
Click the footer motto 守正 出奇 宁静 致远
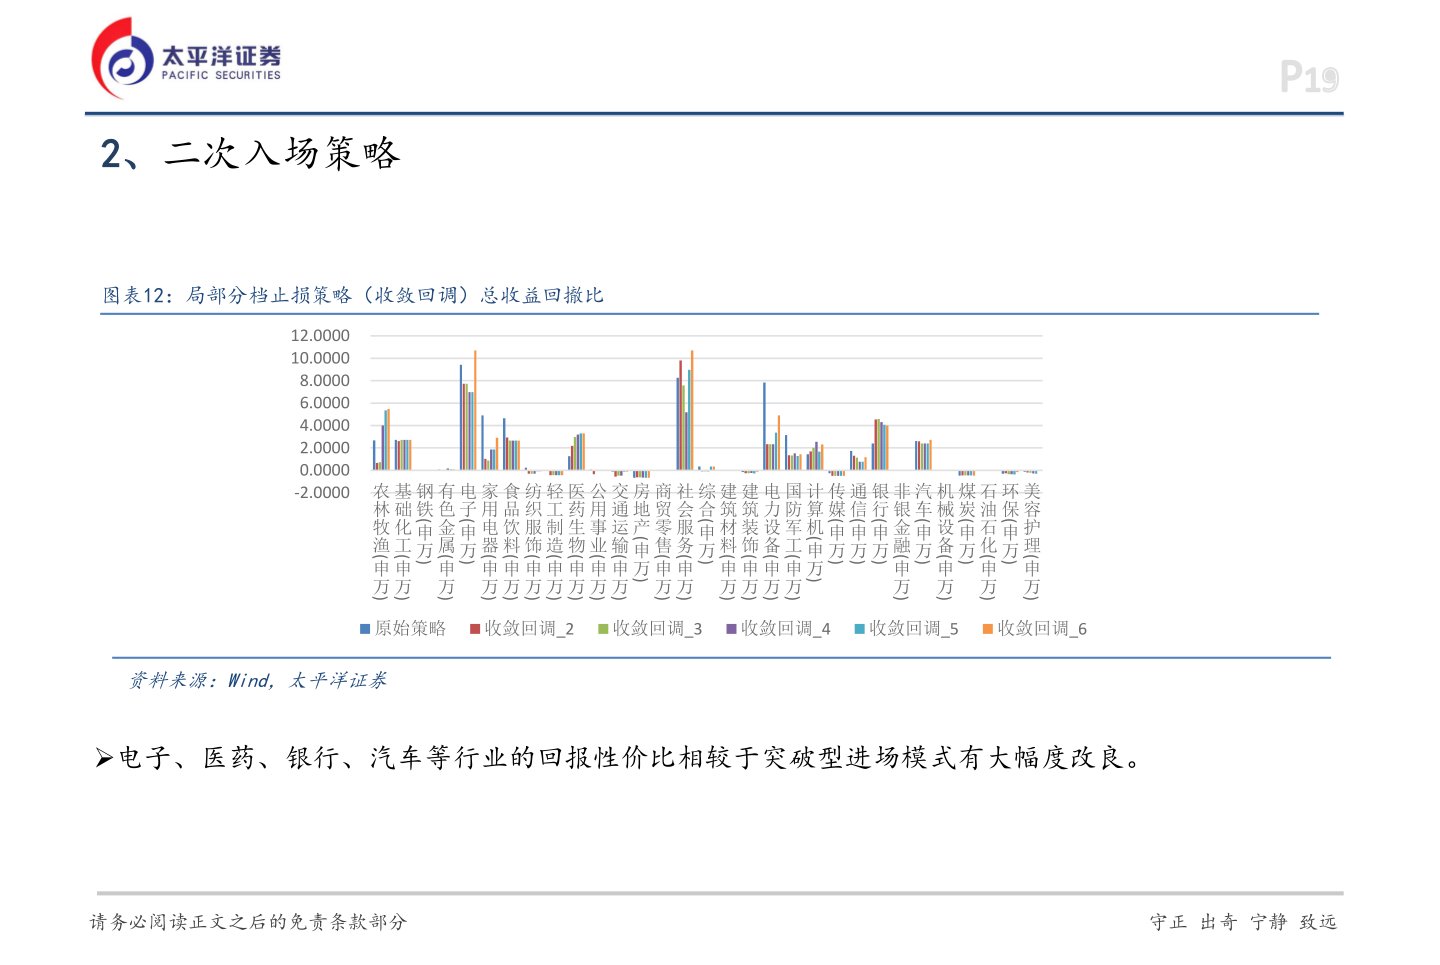click(x=1243, y=922)
